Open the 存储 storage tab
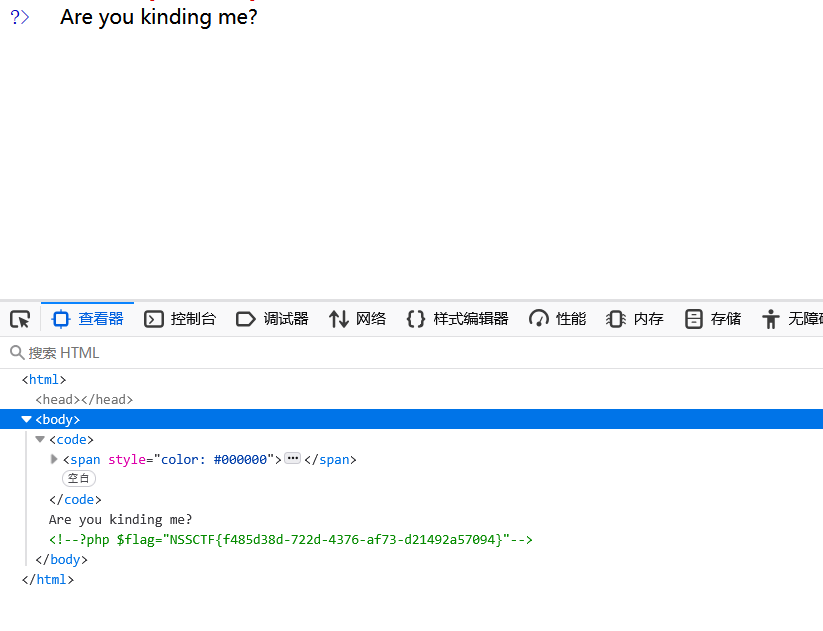The height and width of the screenshot is (631, 823). pos(713,319)
